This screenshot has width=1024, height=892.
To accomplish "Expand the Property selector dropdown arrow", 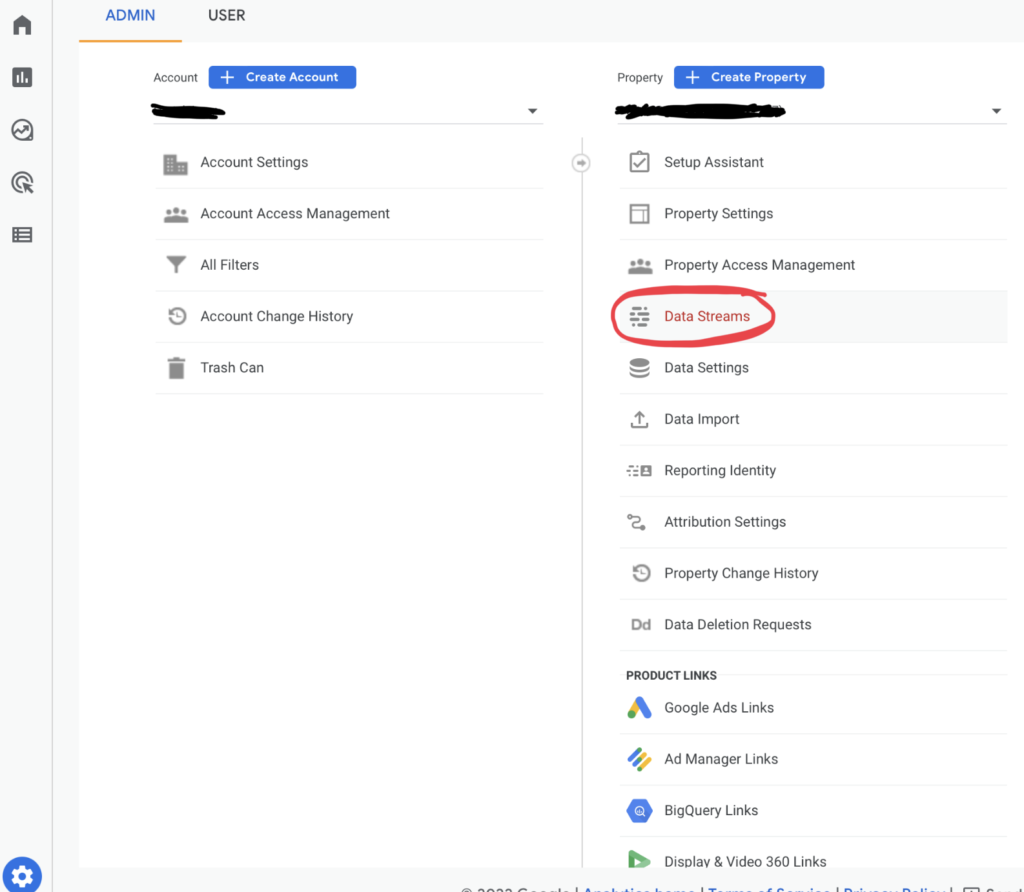I will (996, 111).
